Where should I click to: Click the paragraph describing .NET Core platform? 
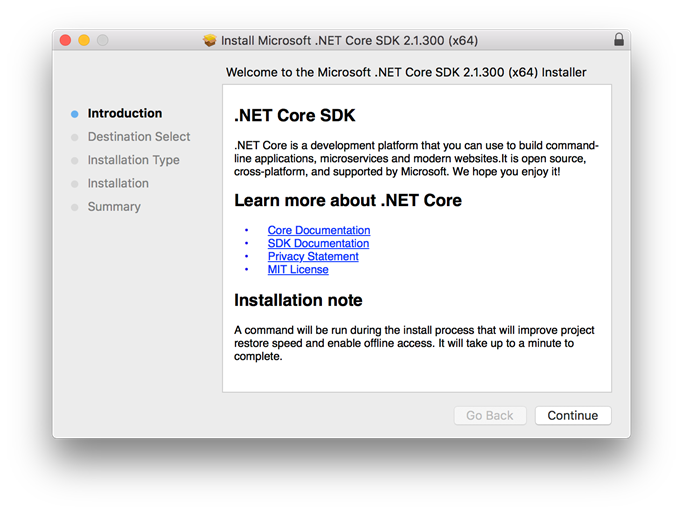point(416,159)
